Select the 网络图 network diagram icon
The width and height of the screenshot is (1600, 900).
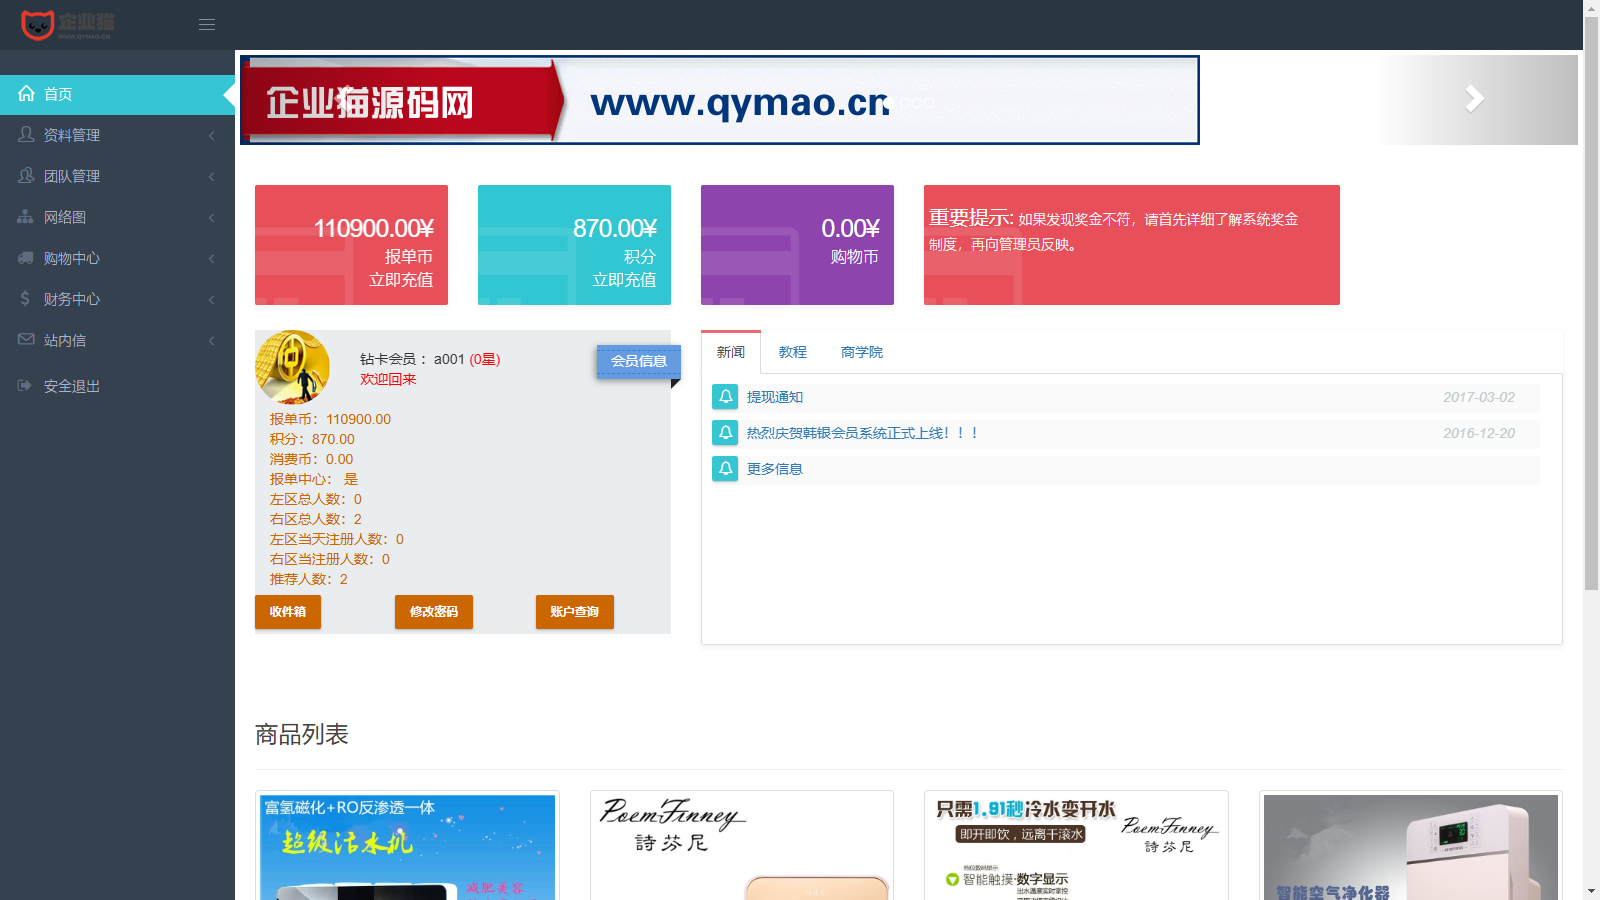[25, 217]
